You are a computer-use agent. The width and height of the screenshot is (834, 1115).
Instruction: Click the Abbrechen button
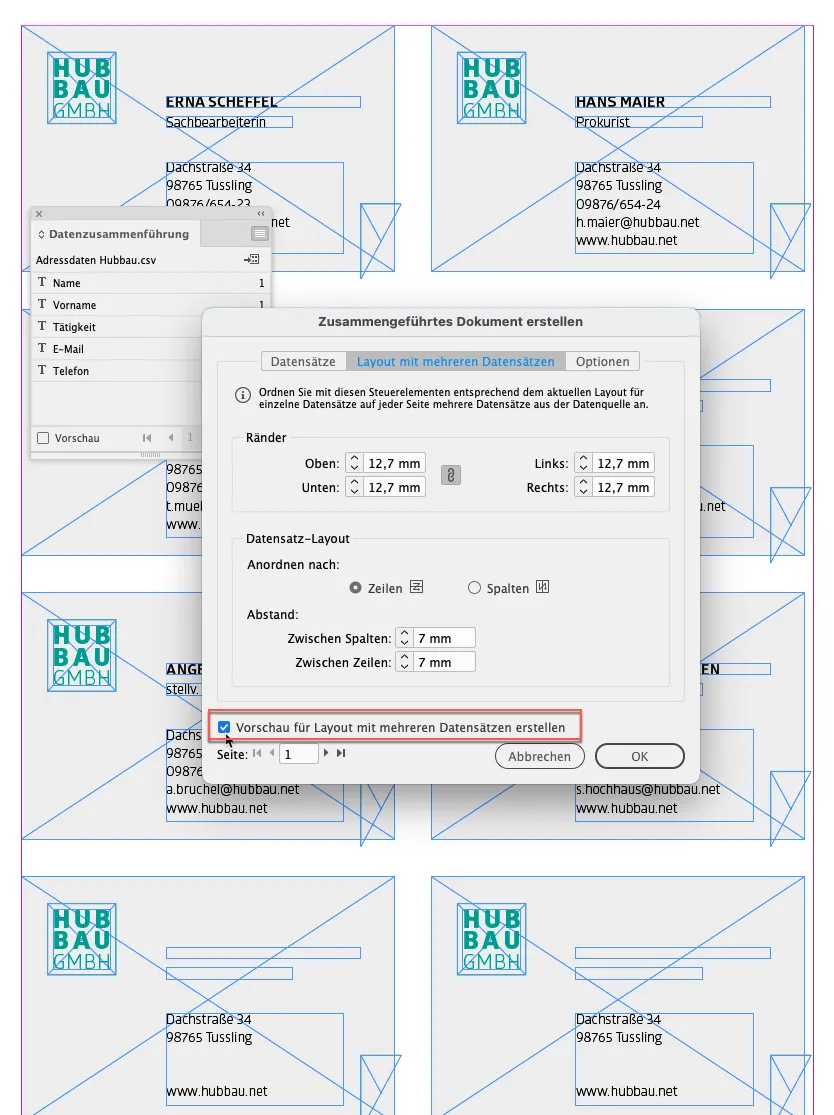(540, 756)
